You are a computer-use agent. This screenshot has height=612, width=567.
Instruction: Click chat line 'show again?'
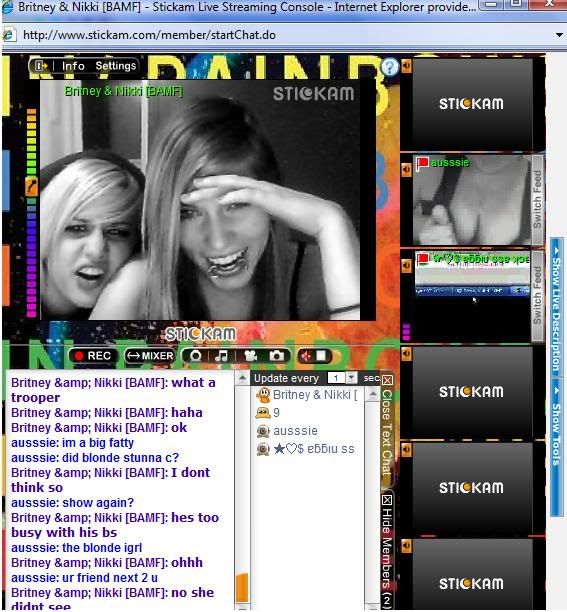click(72, 502)
